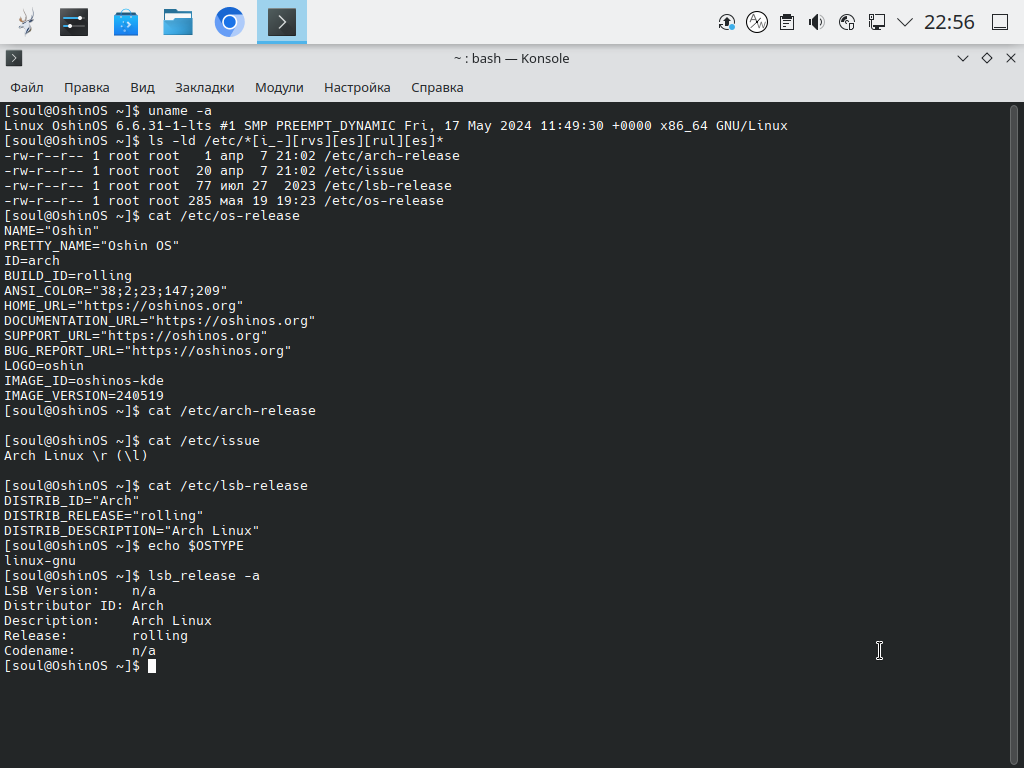Open the audio volume tray icon
This screenshot has width=1024, height=768.
(x=816, y=22)
